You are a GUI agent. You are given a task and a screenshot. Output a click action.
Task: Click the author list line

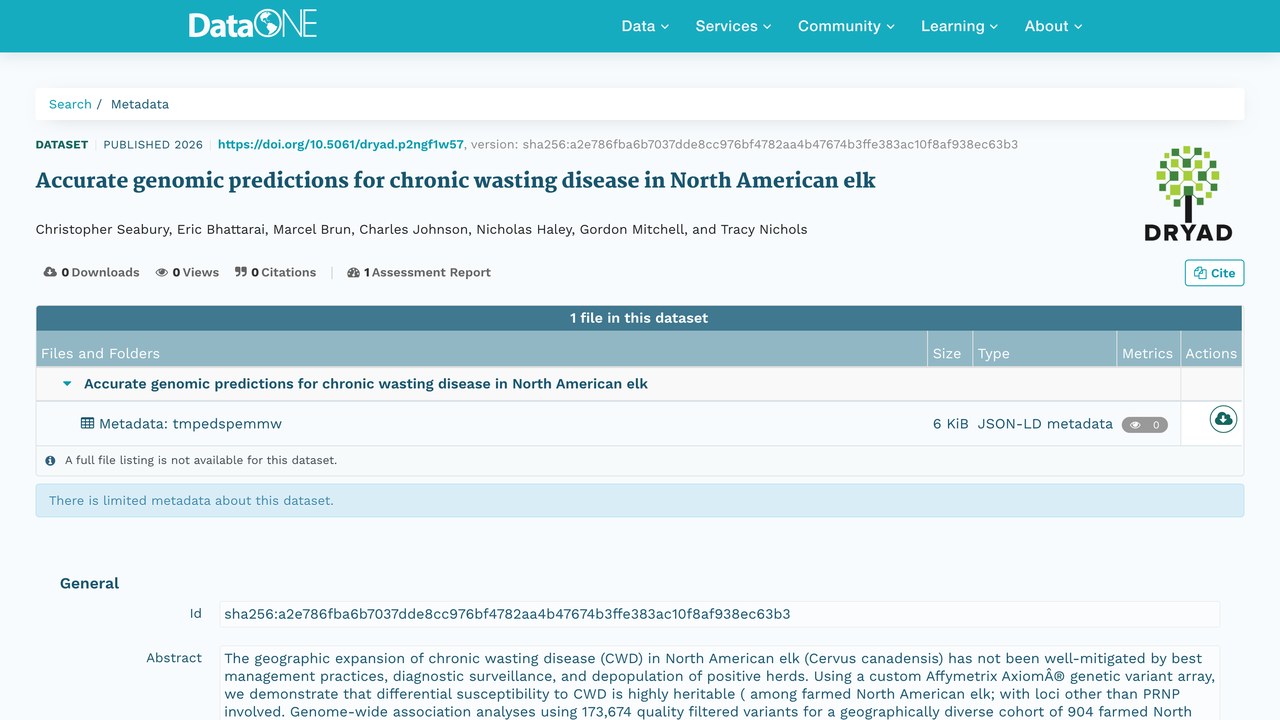point(422,229)
